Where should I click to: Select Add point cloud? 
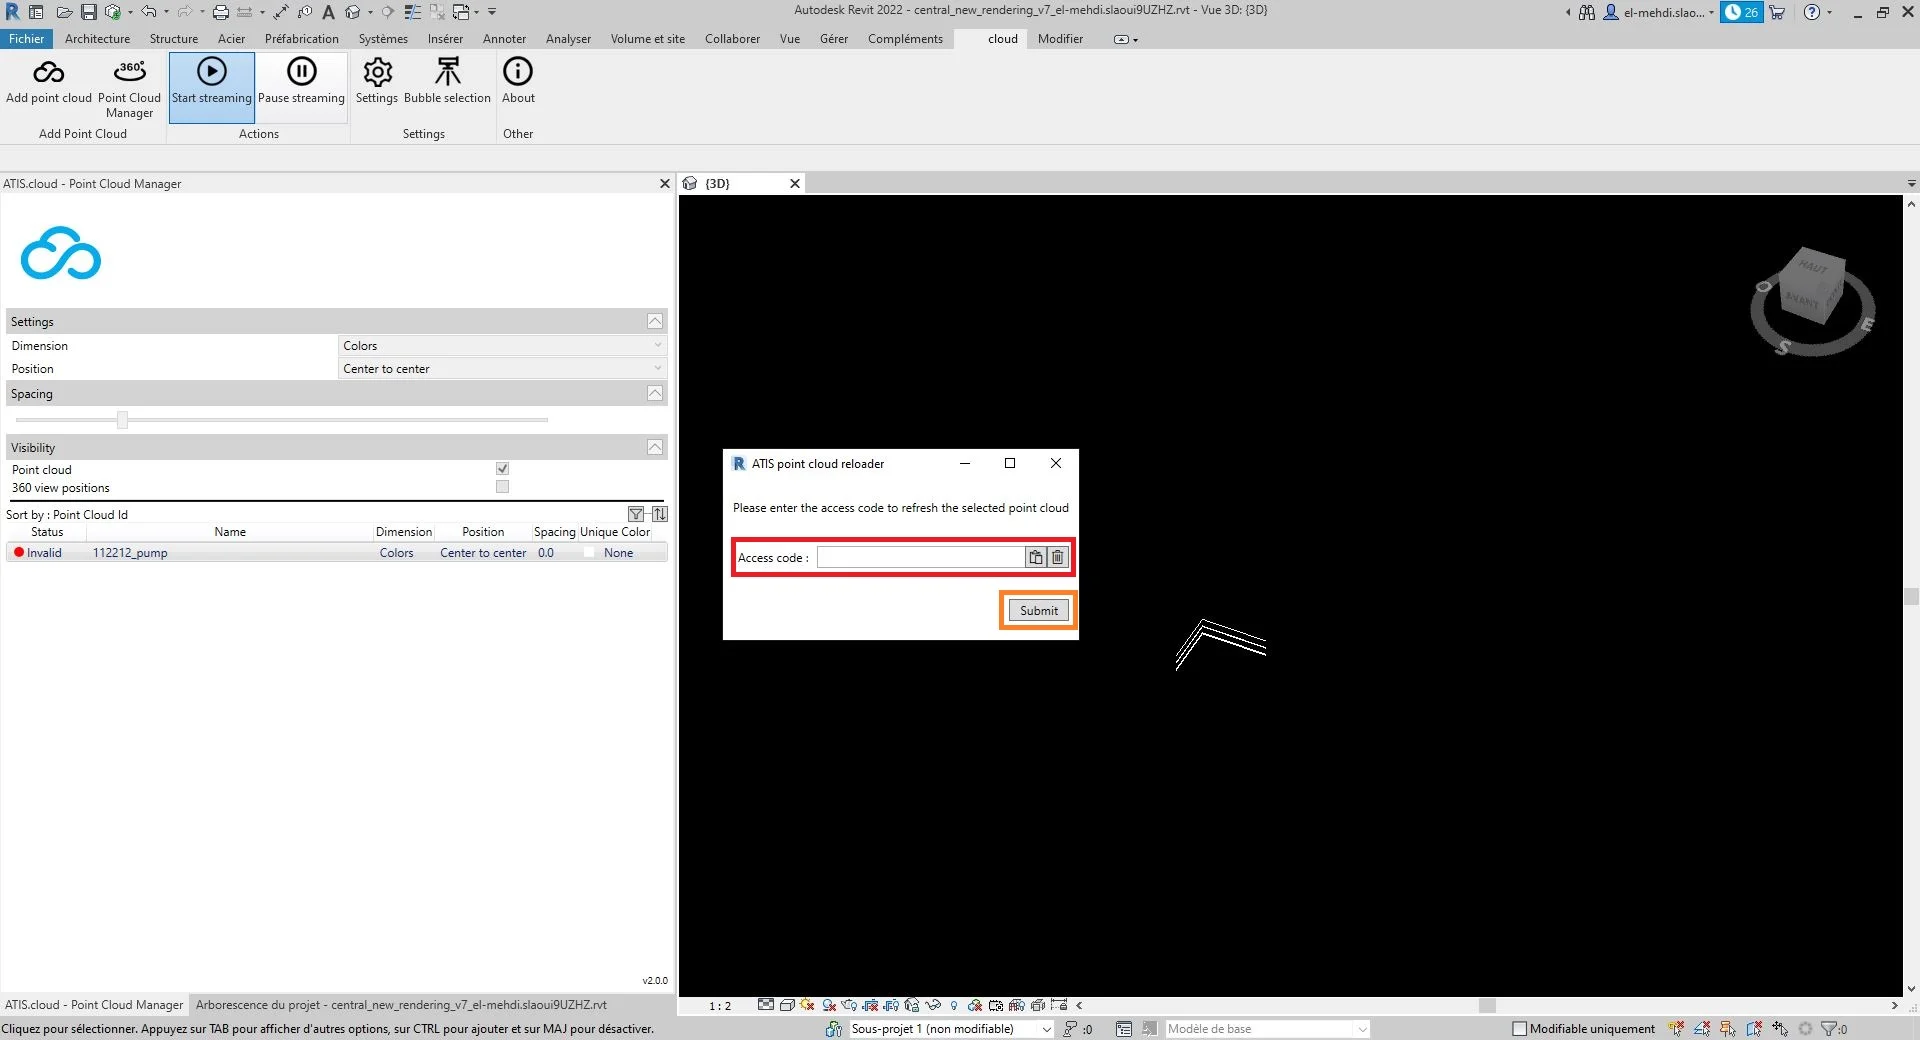(x=48, y=85)
